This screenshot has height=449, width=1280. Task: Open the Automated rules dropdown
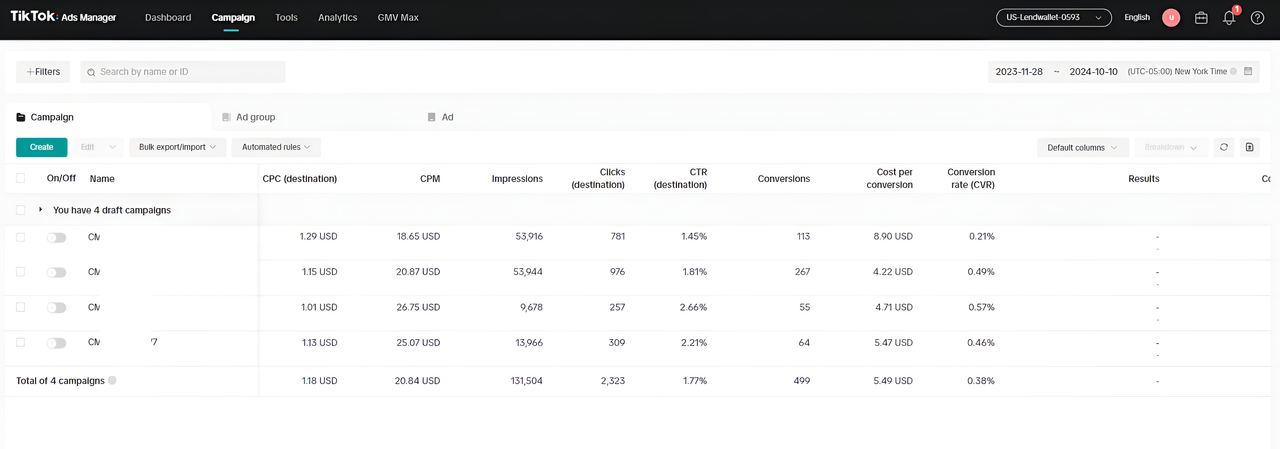point(276,147)
